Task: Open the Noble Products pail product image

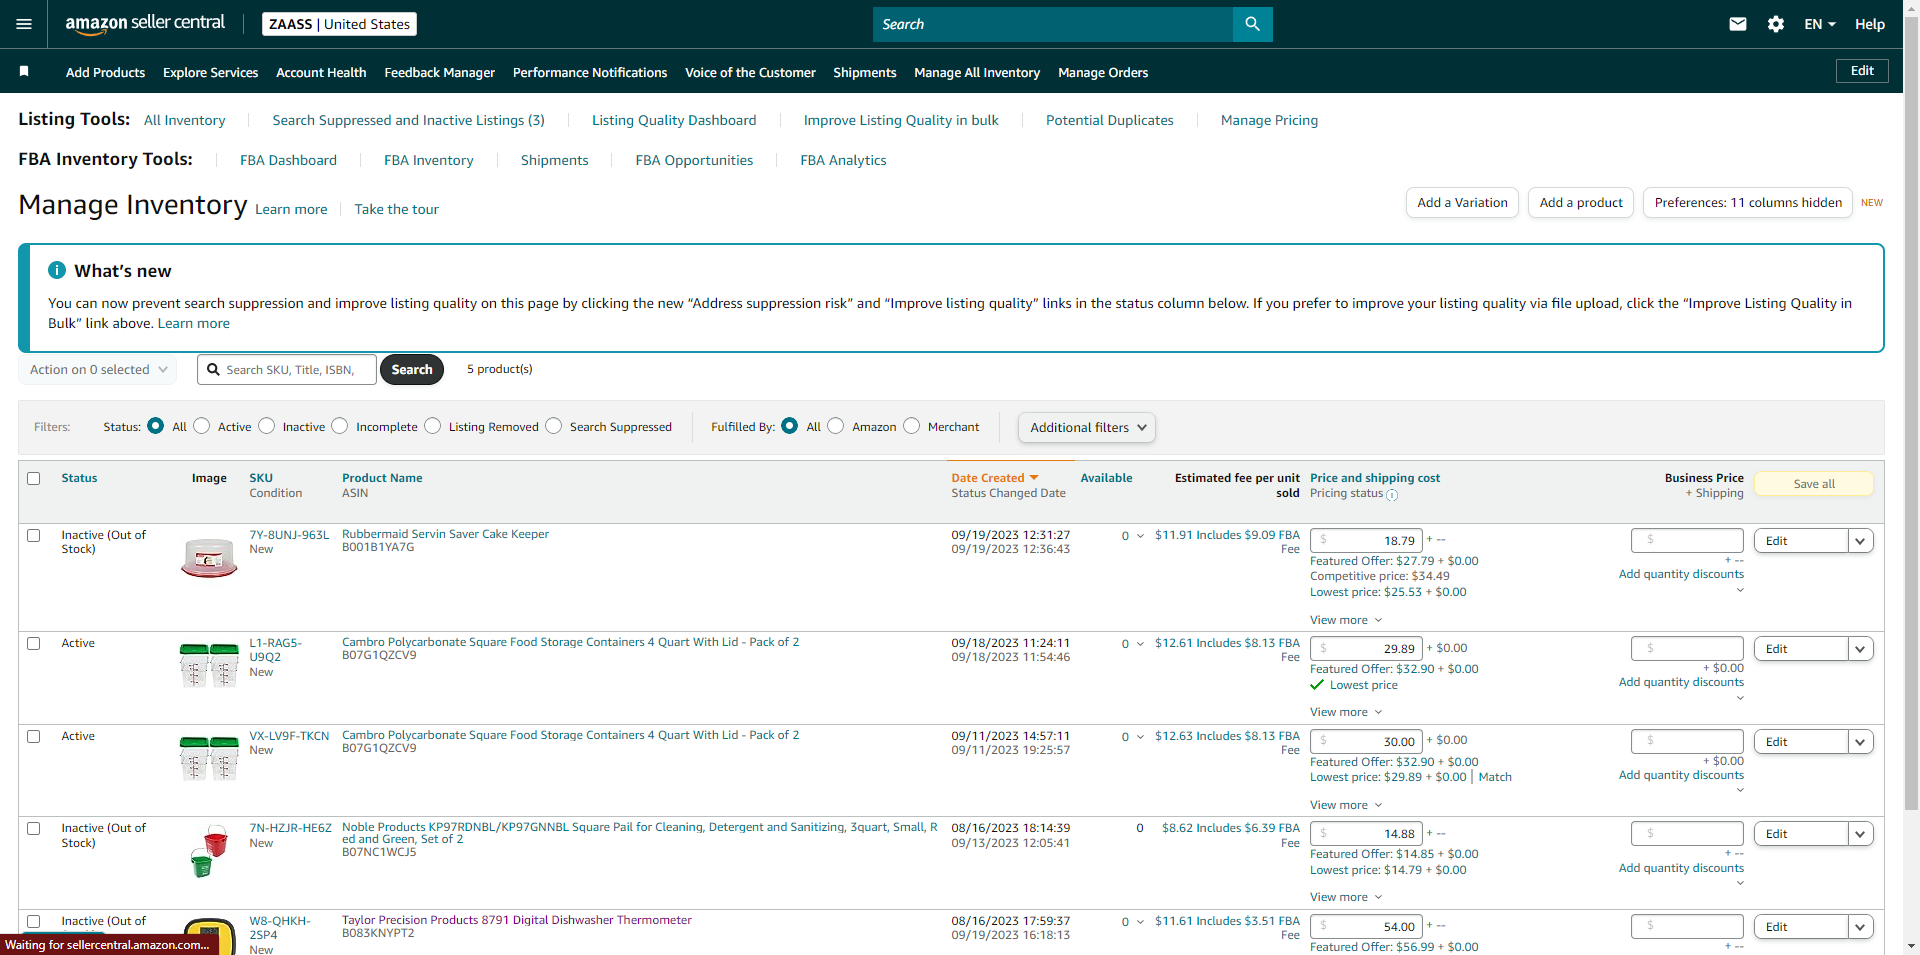Action: (209, 851)
